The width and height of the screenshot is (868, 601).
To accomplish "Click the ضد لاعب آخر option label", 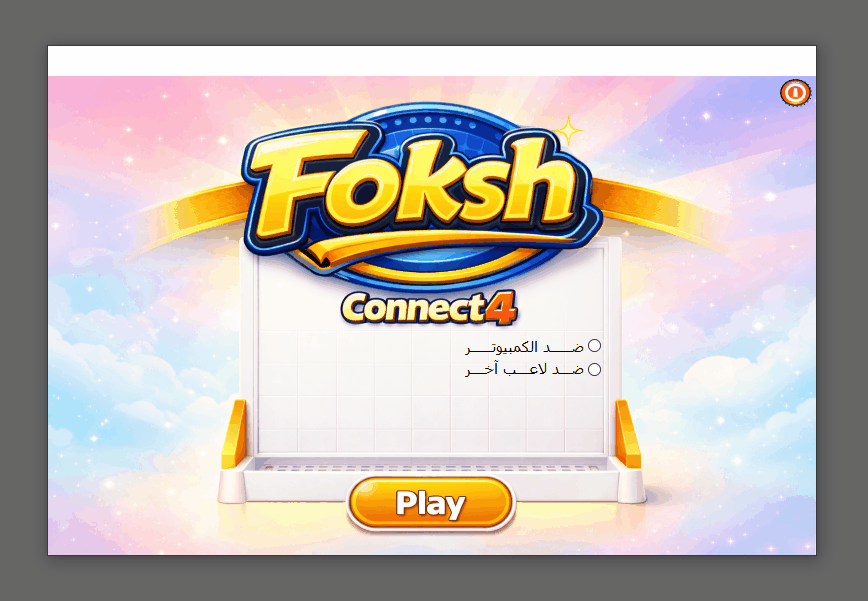I will coord(524,370).
